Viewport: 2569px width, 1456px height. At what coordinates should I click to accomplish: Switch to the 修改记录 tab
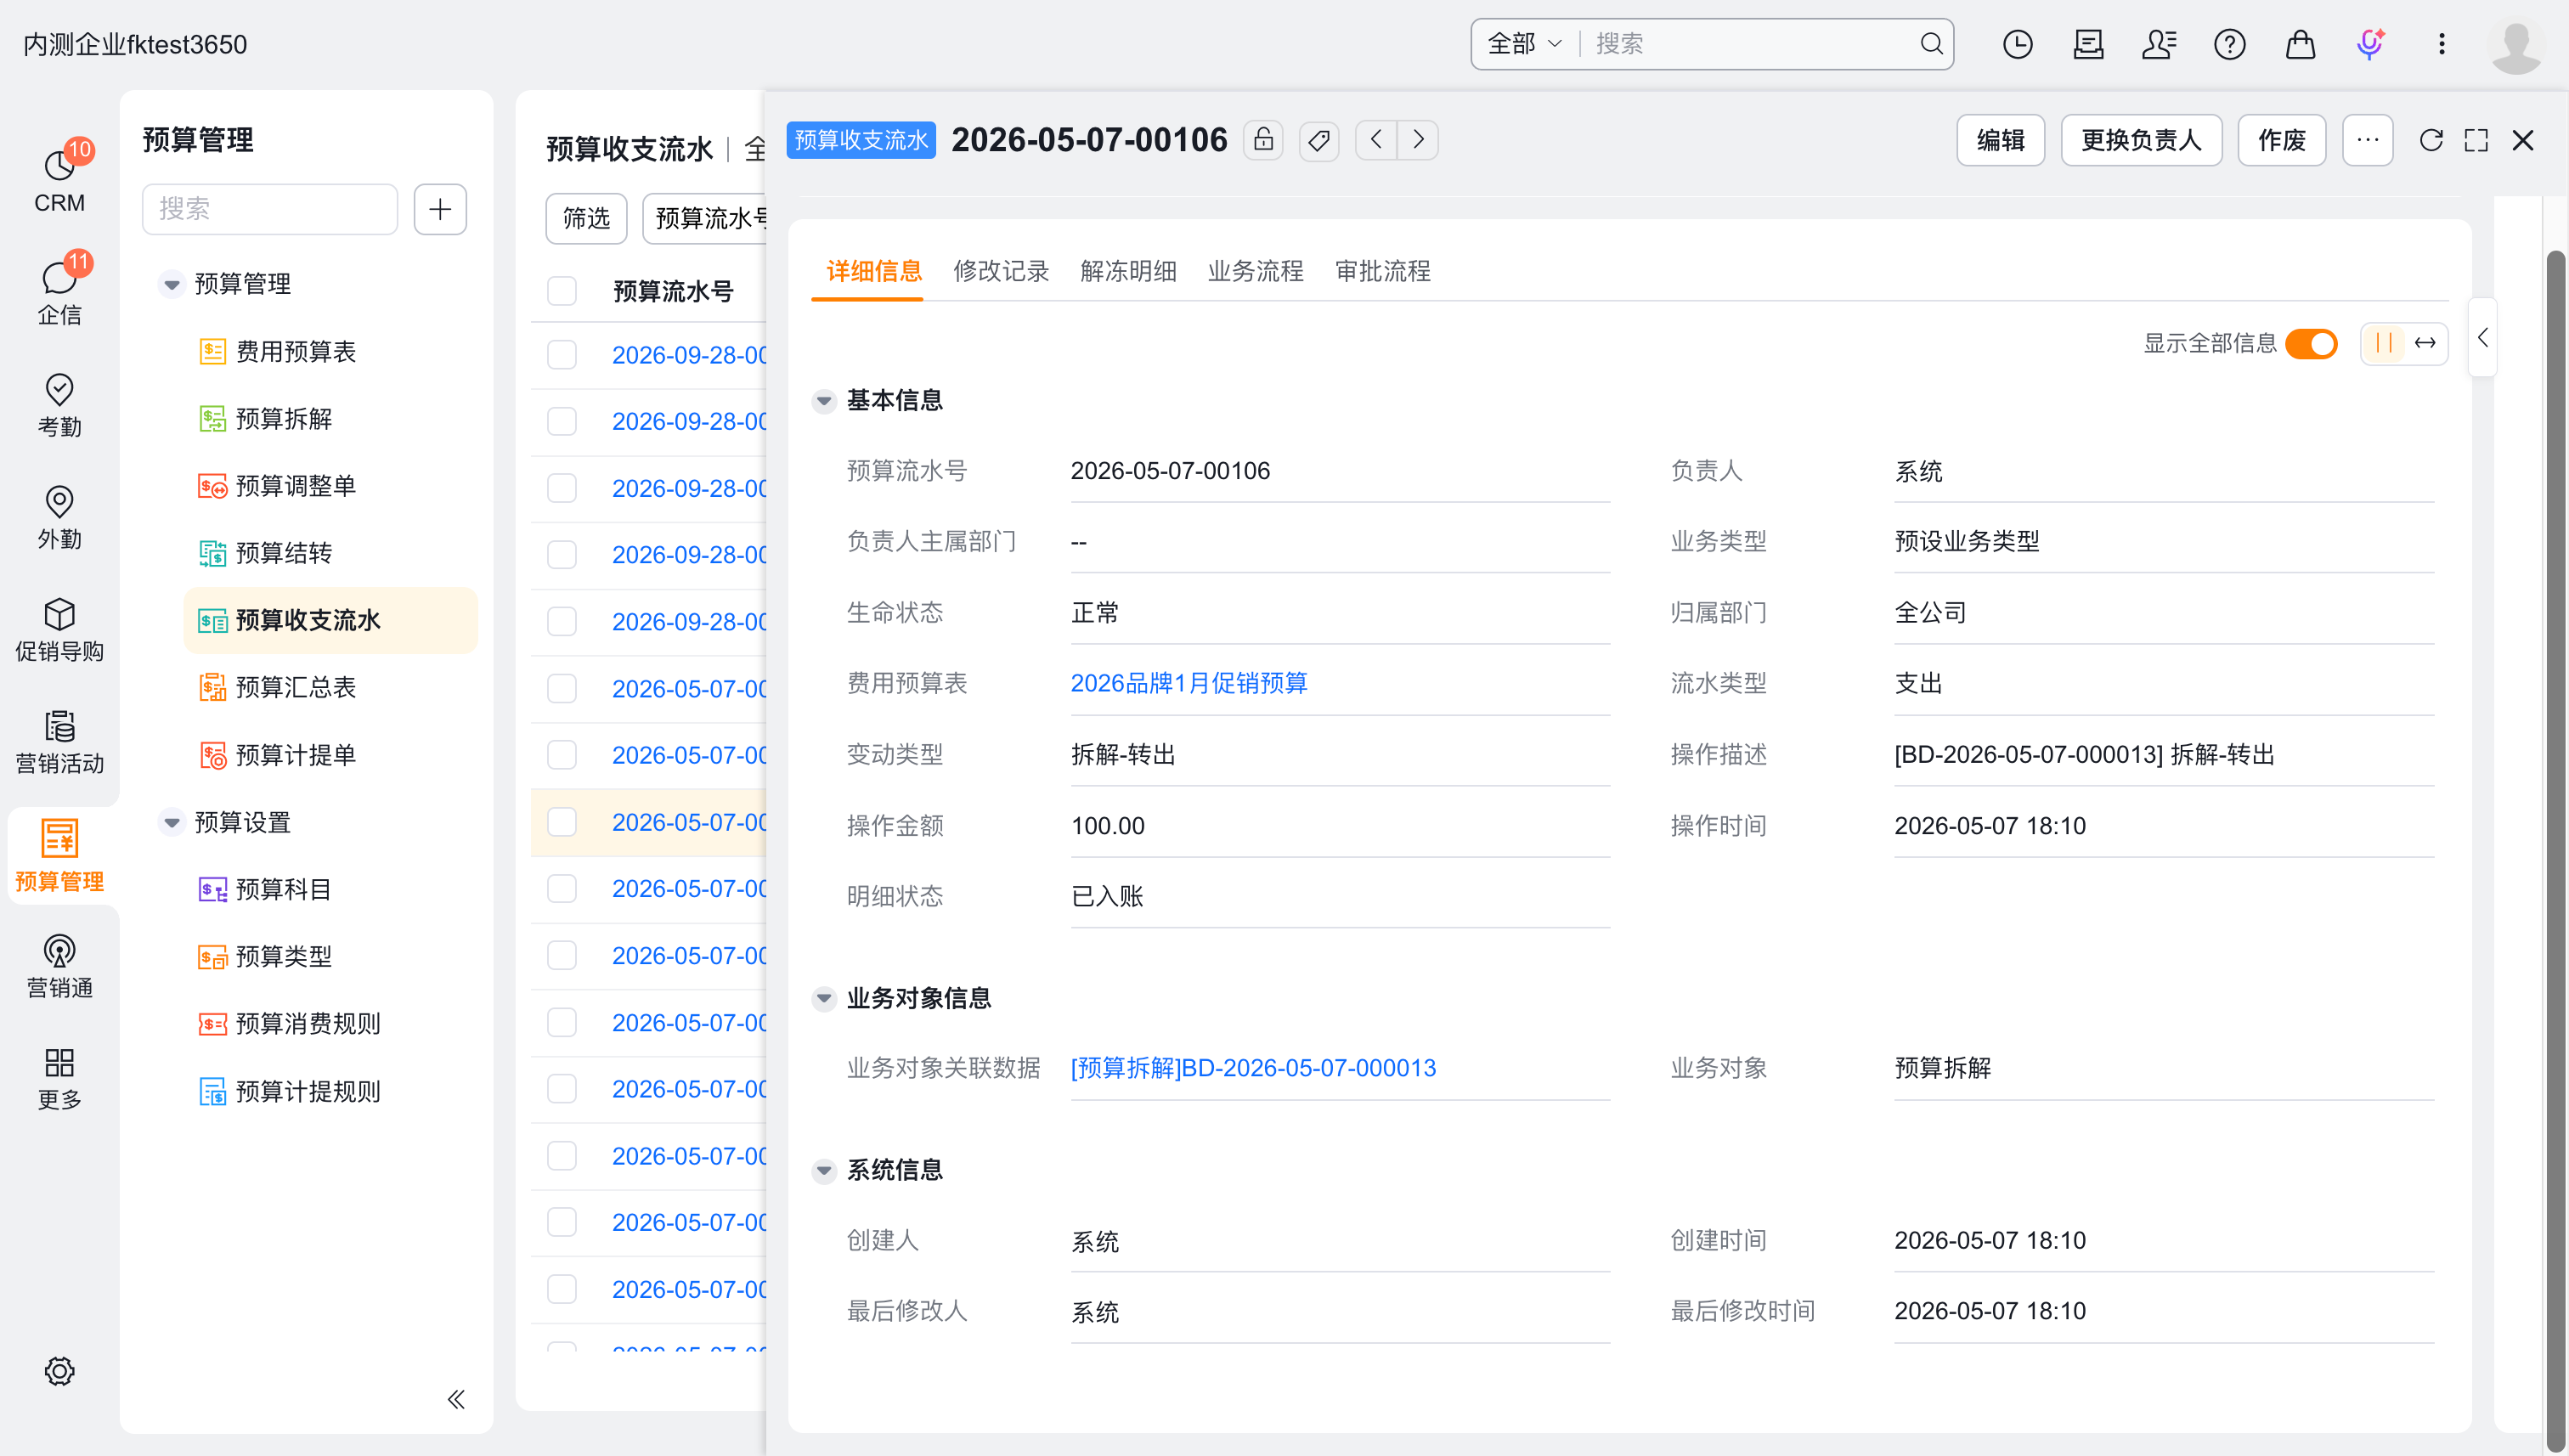click(x=1001, y=271)
